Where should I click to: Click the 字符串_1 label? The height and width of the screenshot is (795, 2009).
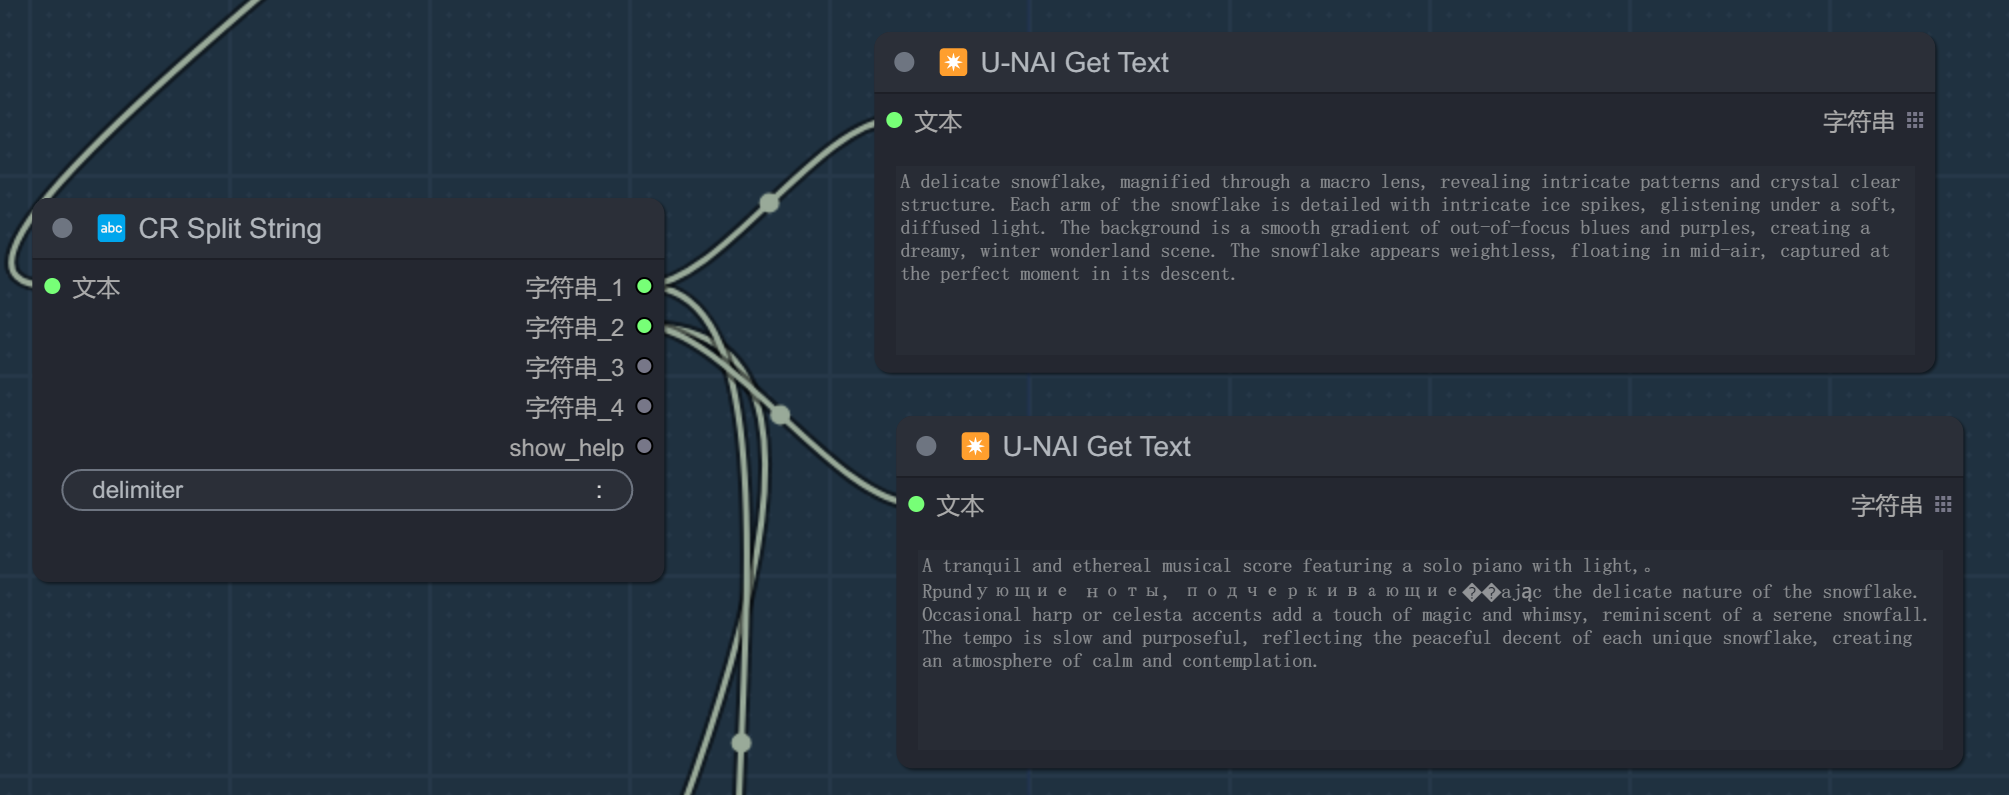(x=574, y=288)
